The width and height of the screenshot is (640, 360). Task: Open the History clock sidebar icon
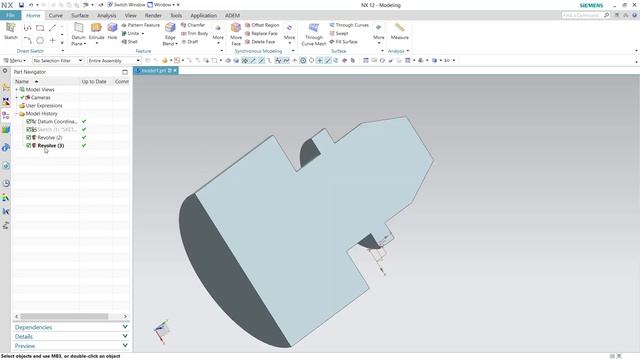[x=6, y=183]
